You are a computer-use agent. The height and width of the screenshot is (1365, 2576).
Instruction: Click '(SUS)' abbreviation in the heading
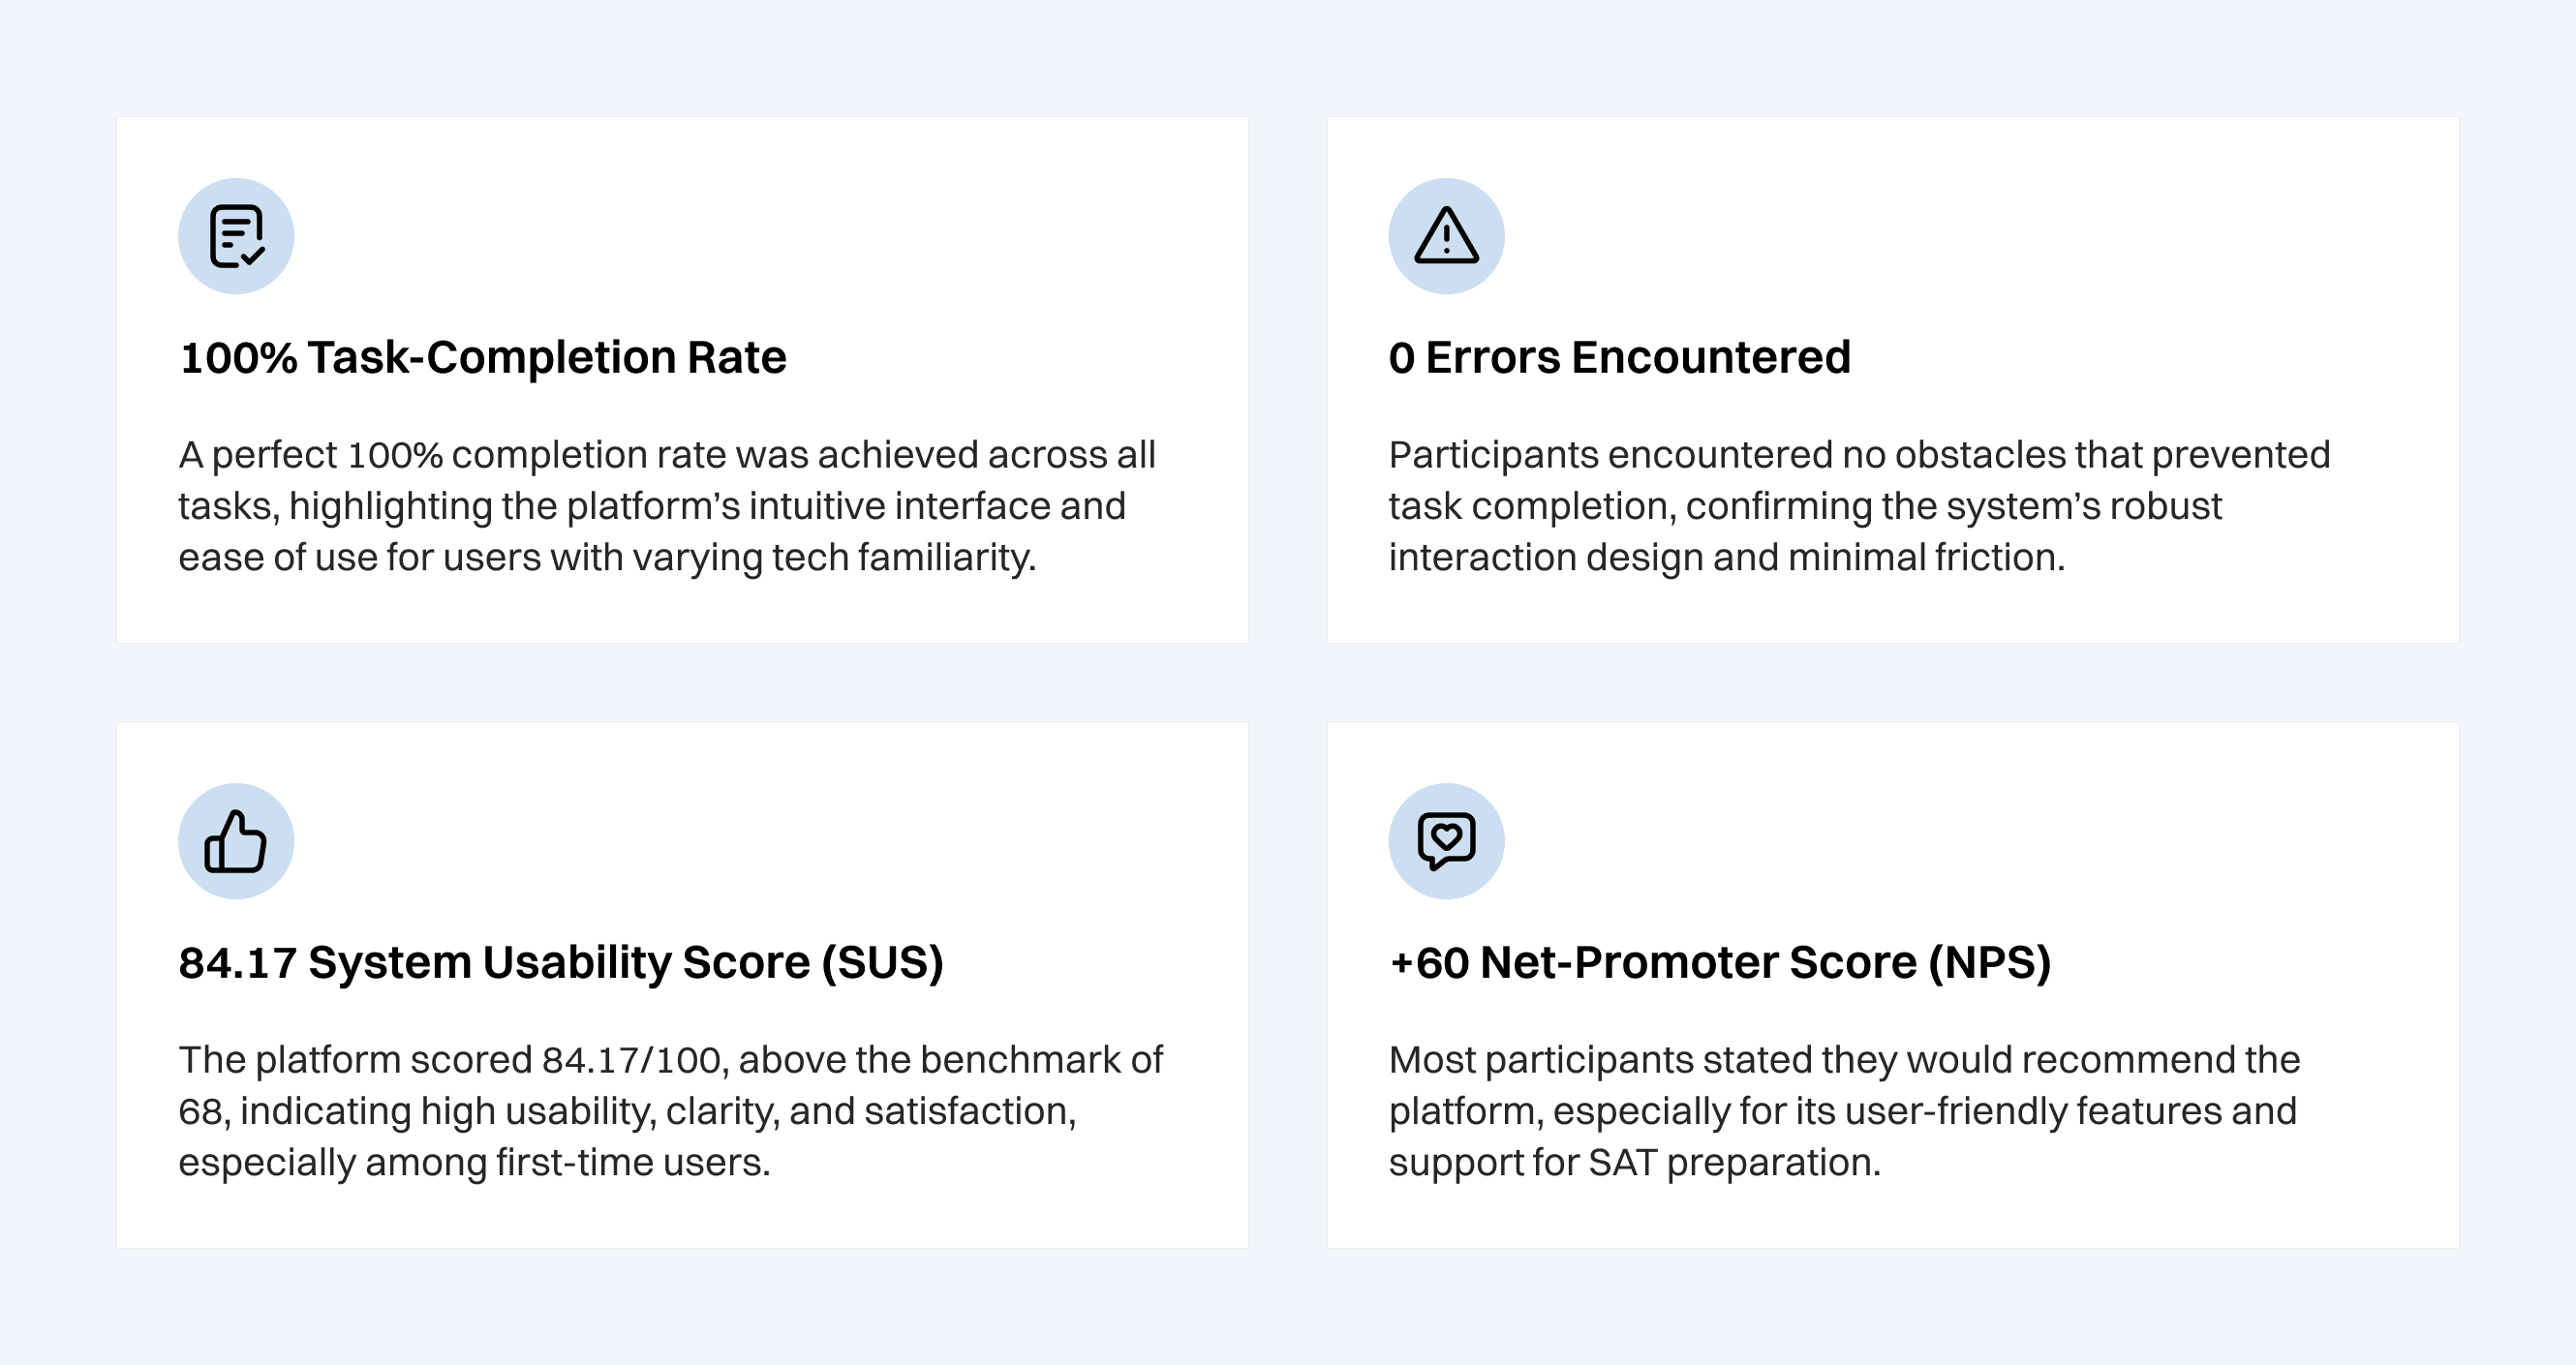click(x=882, y=963)
